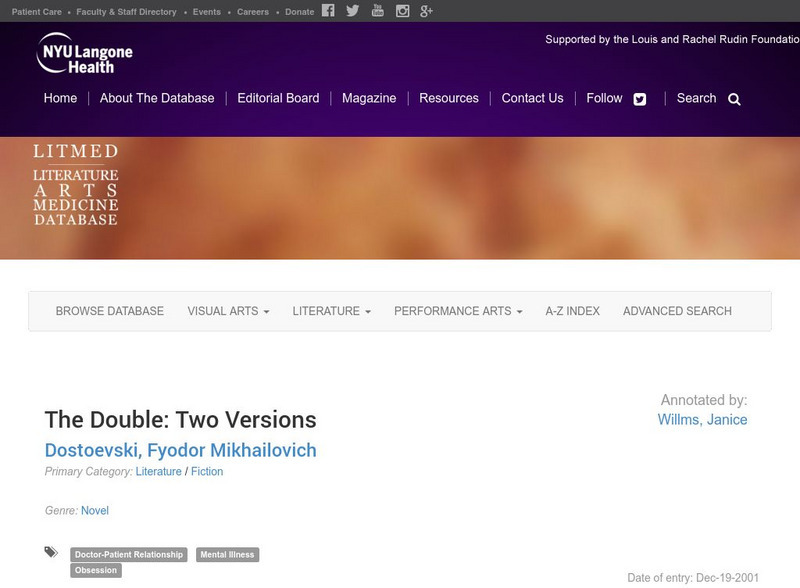Expand the Performance Arts dropdown
Screen dimensions: 800x588
point(458,311)
